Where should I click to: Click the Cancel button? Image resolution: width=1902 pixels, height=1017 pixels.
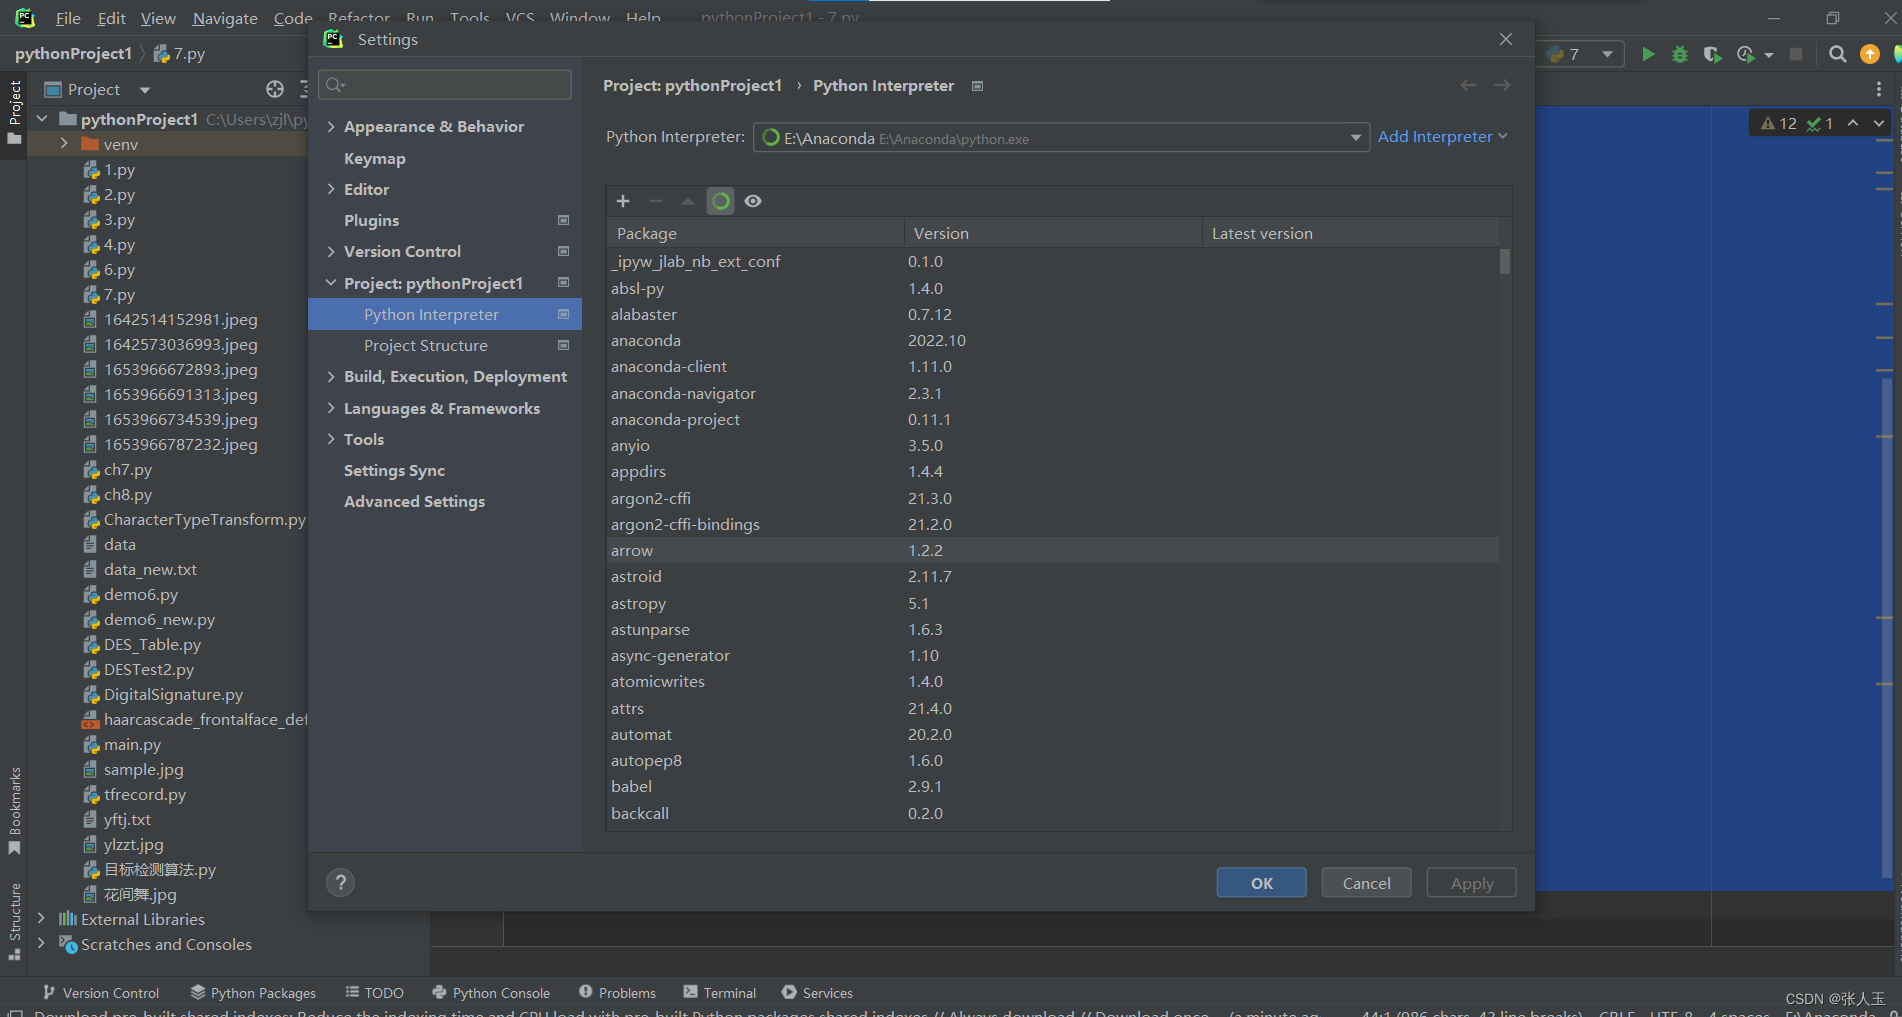(1367, 883)
